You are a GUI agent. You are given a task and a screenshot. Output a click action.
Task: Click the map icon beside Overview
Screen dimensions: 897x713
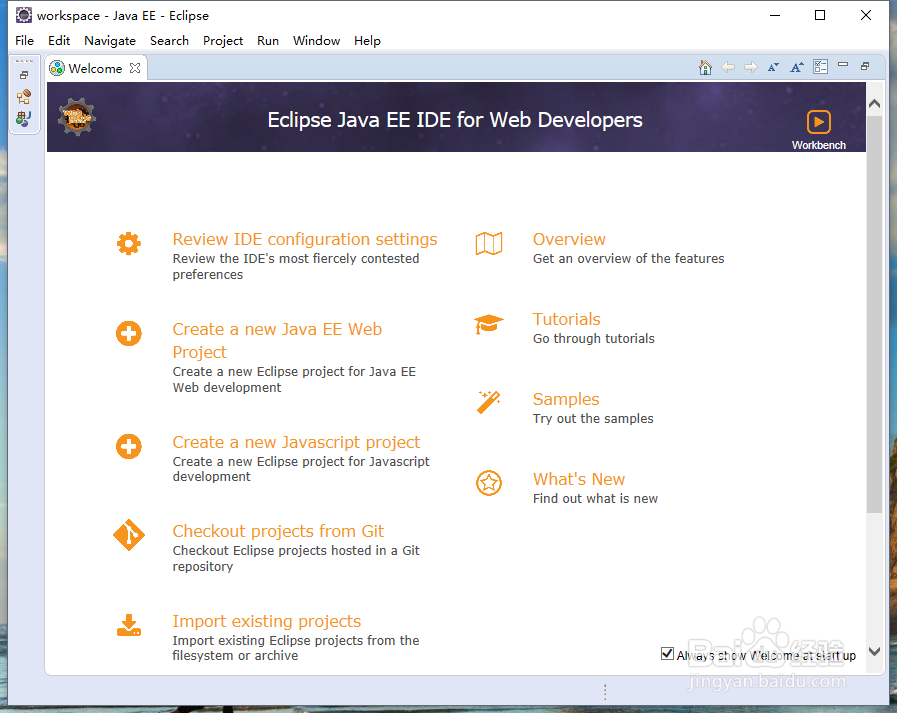[x=489, y=244]
